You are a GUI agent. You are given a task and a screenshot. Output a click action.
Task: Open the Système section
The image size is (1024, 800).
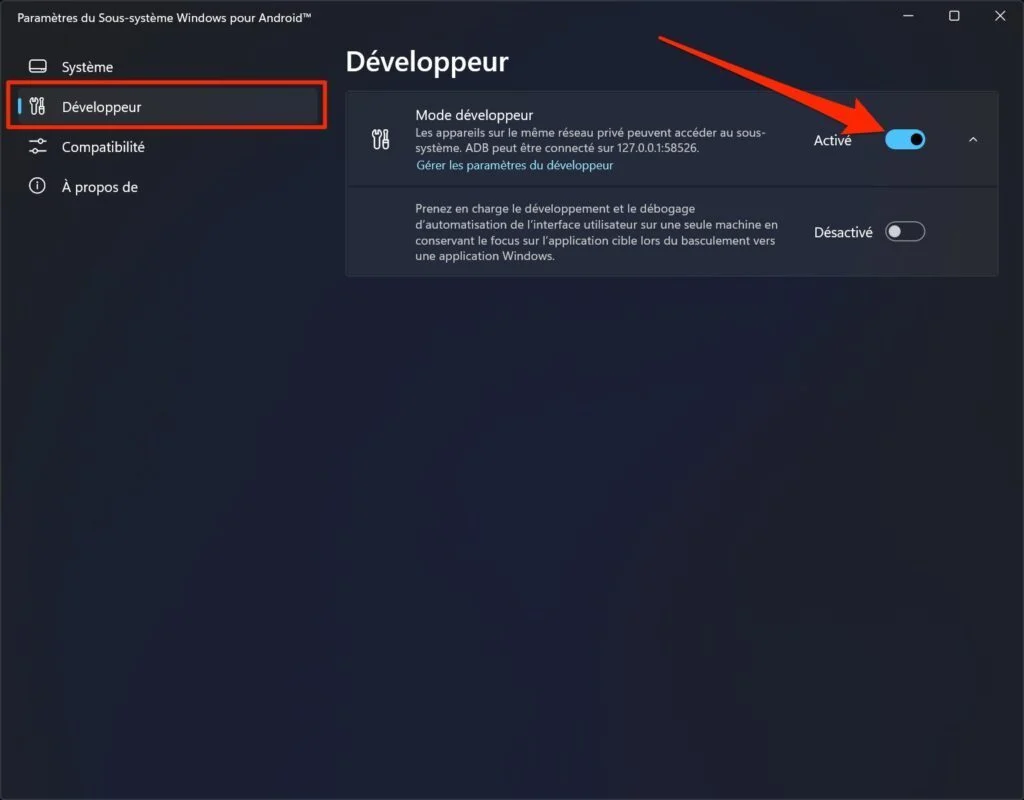(x=165, y=67)
